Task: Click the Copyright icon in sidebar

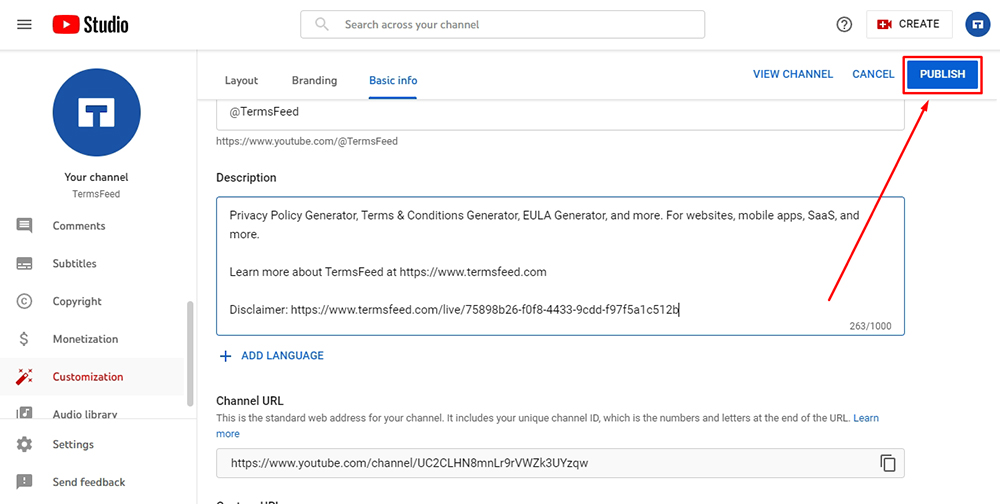Action: 24,301
